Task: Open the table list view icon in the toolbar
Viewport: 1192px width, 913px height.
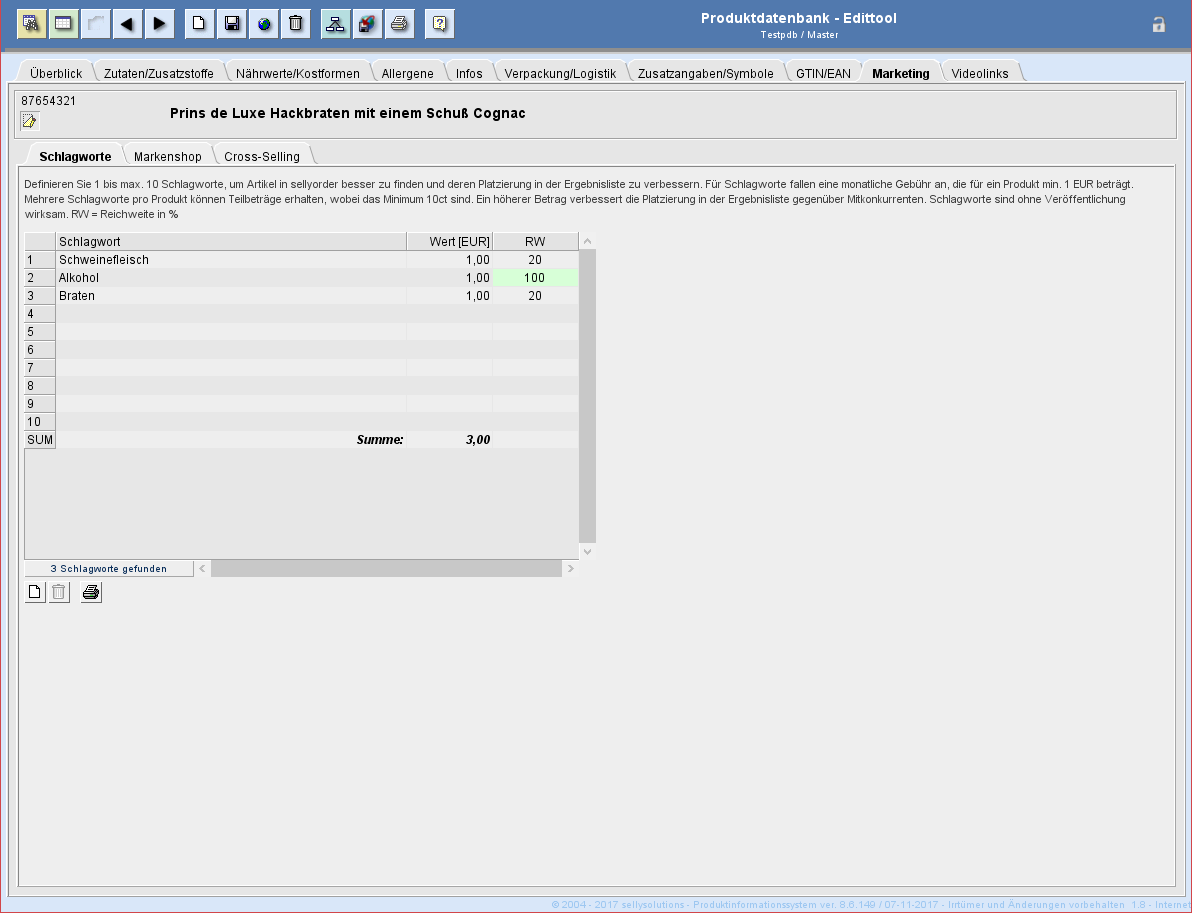Action: (63, 24)
